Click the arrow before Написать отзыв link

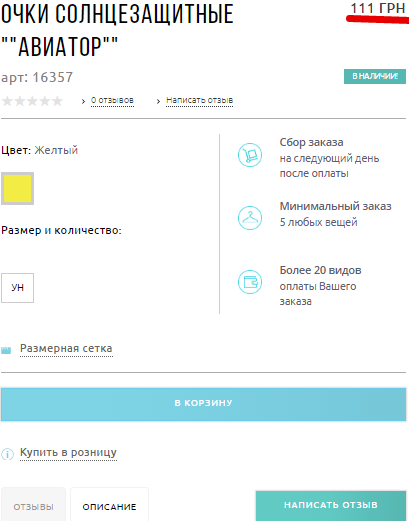click(x=158, y=101)
